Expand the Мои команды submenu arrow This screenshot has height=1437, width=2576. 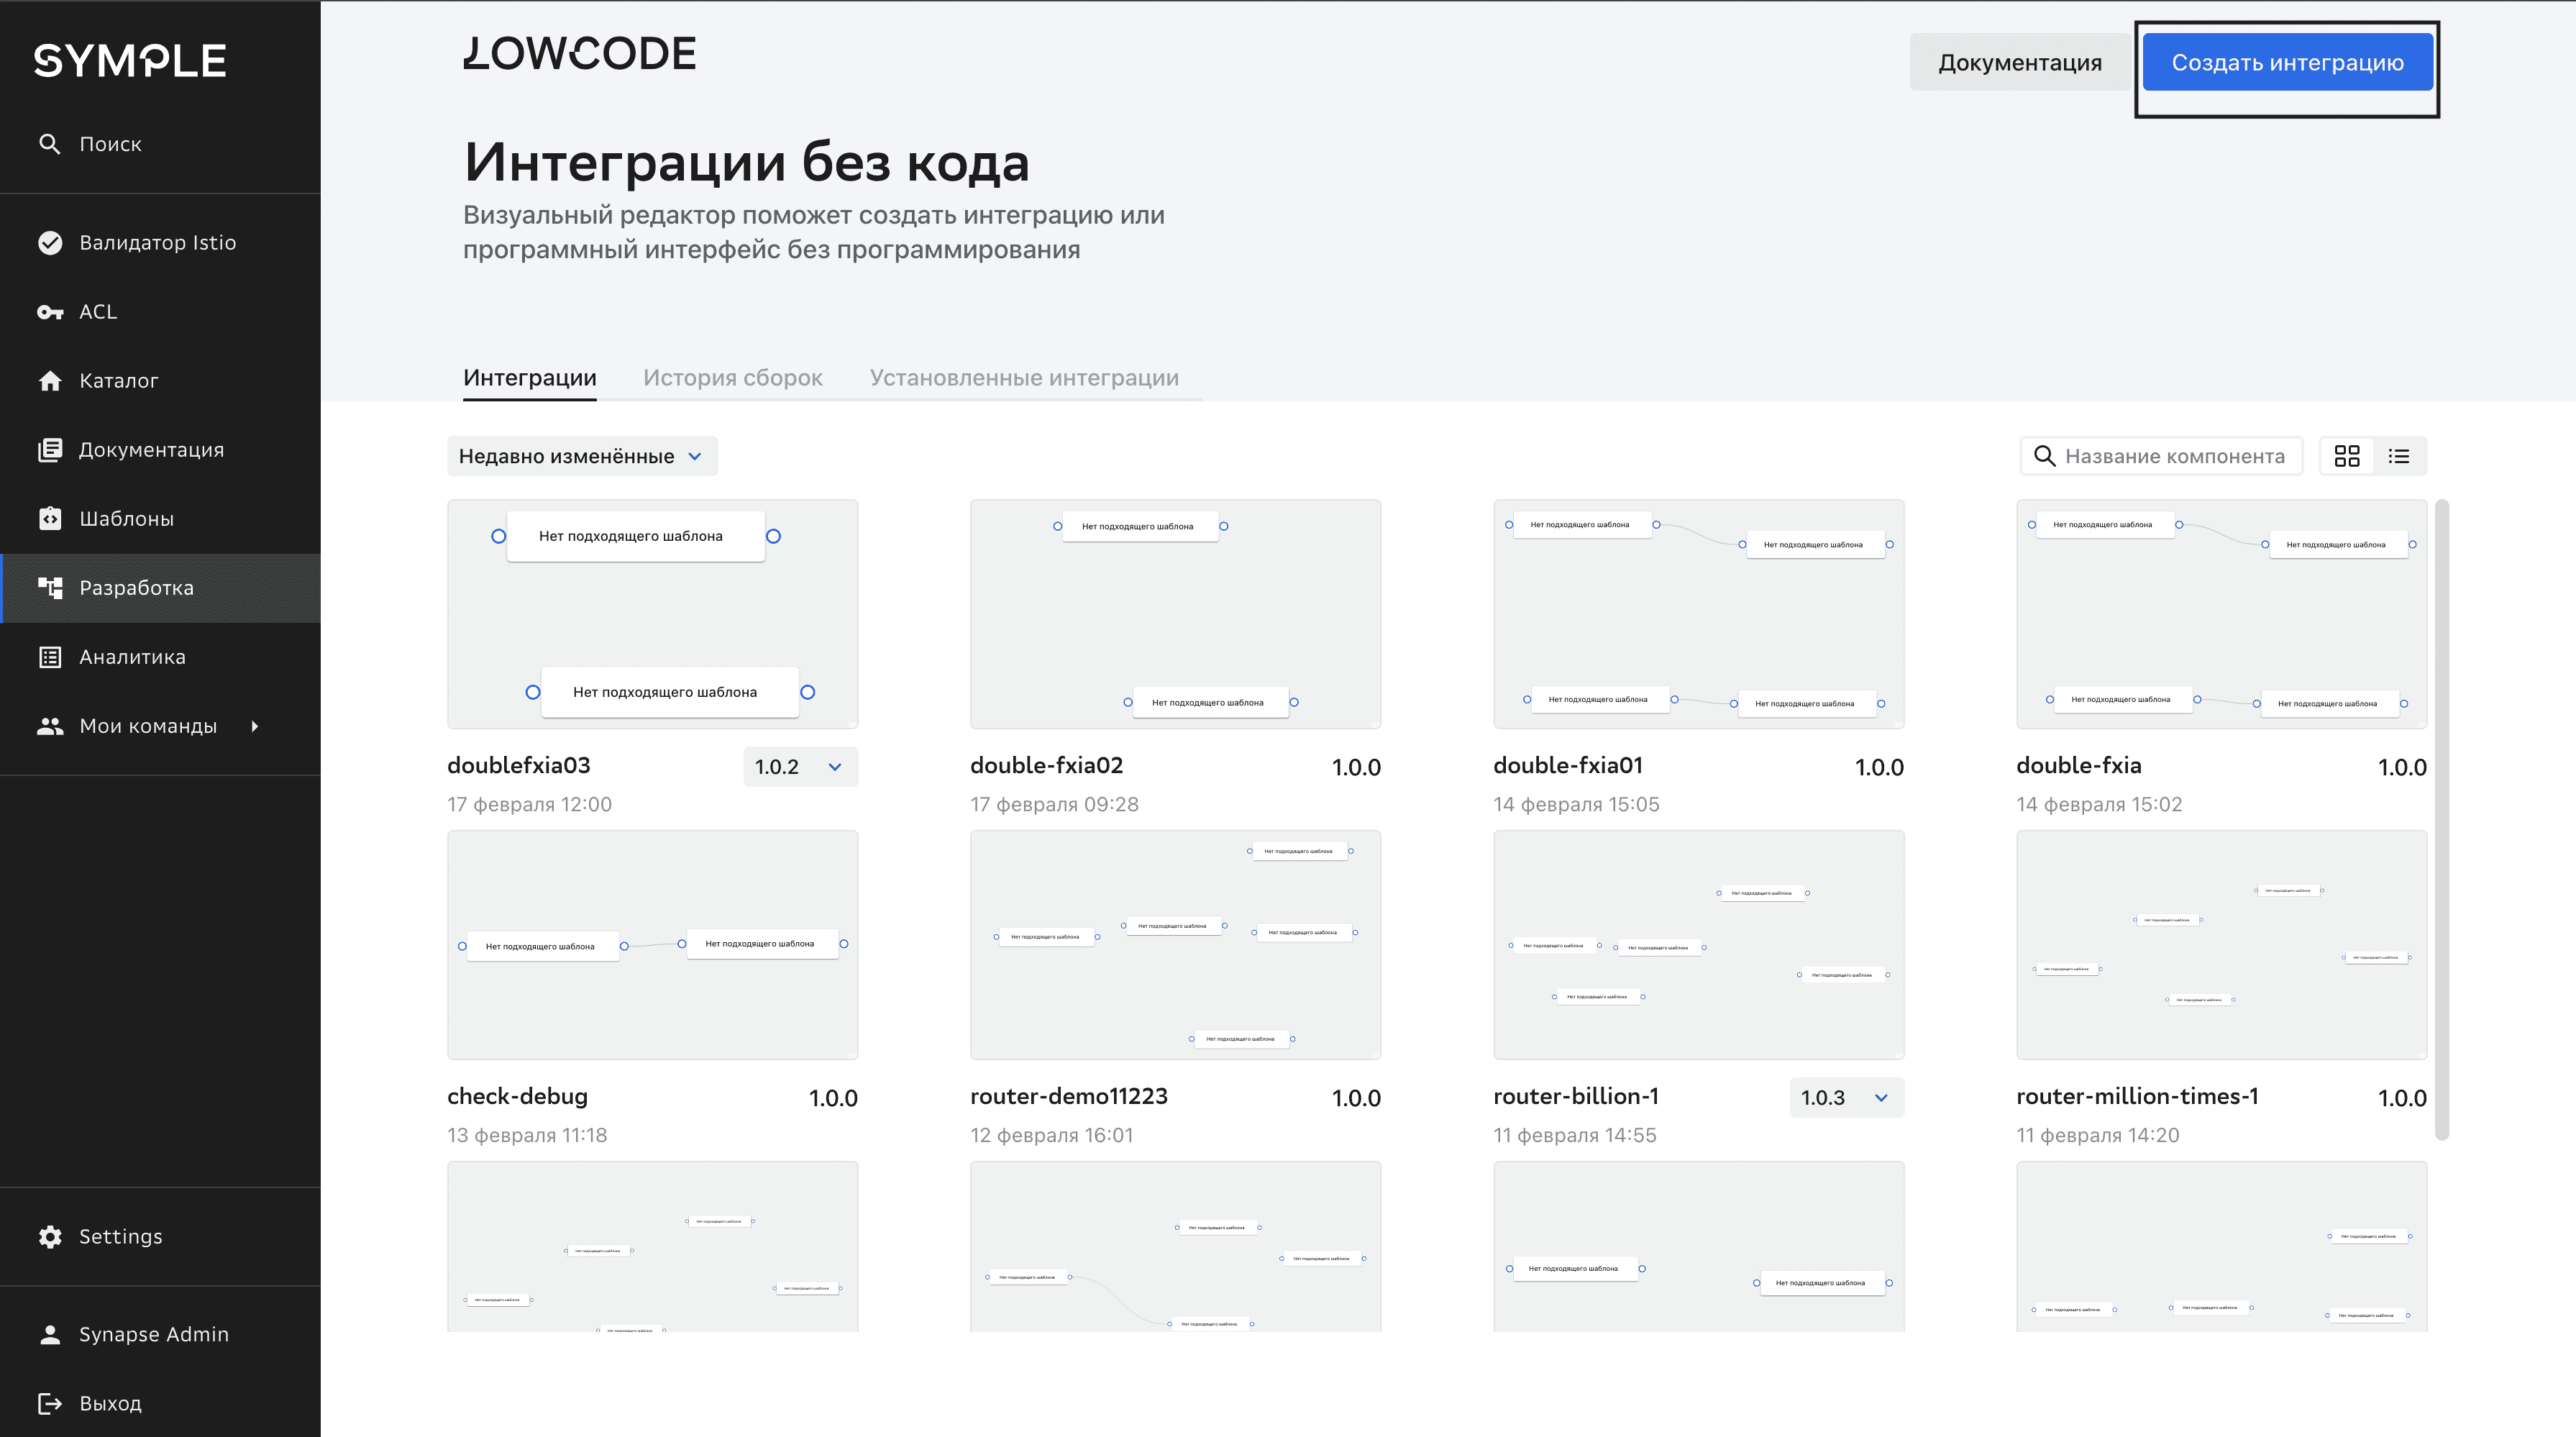(255, 726)
